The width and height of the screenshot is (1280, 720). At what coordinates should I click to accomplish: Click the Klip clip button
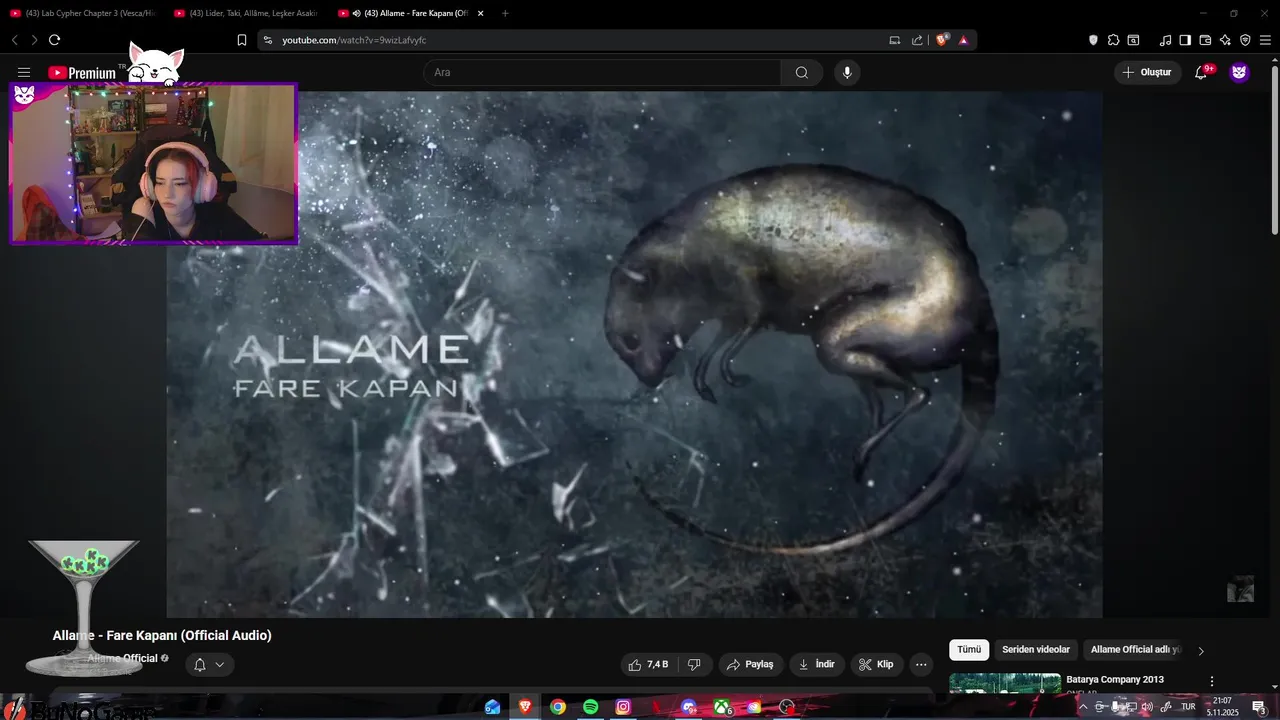[877, 664]
